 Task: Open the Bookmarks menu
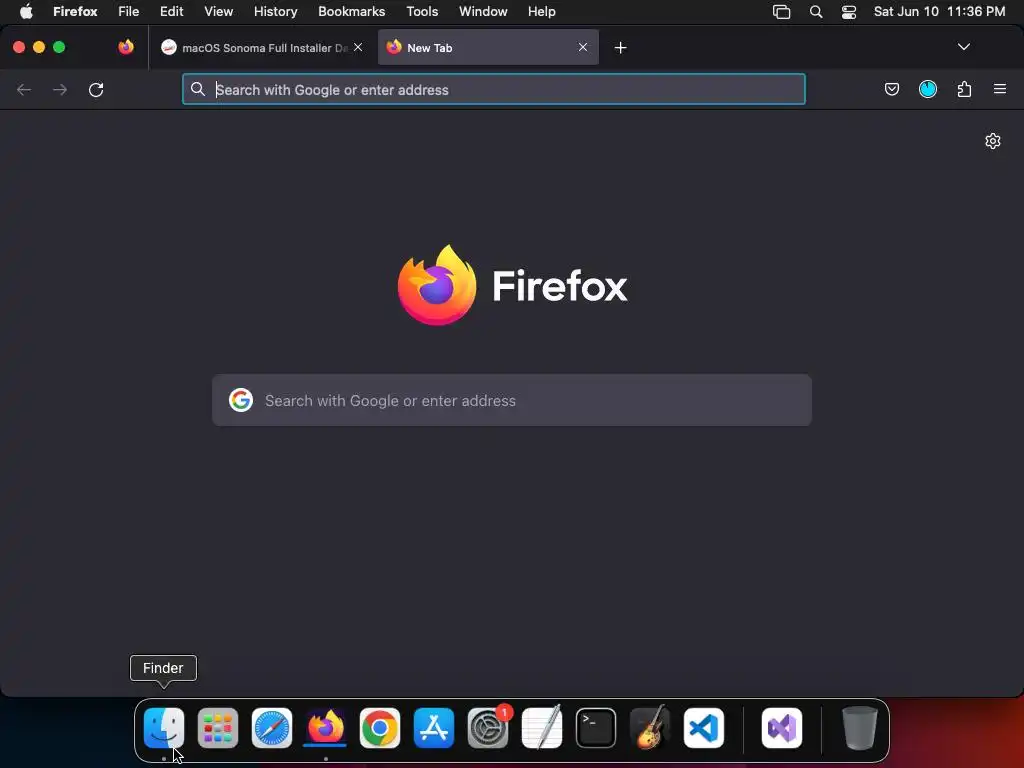[351, 11]
